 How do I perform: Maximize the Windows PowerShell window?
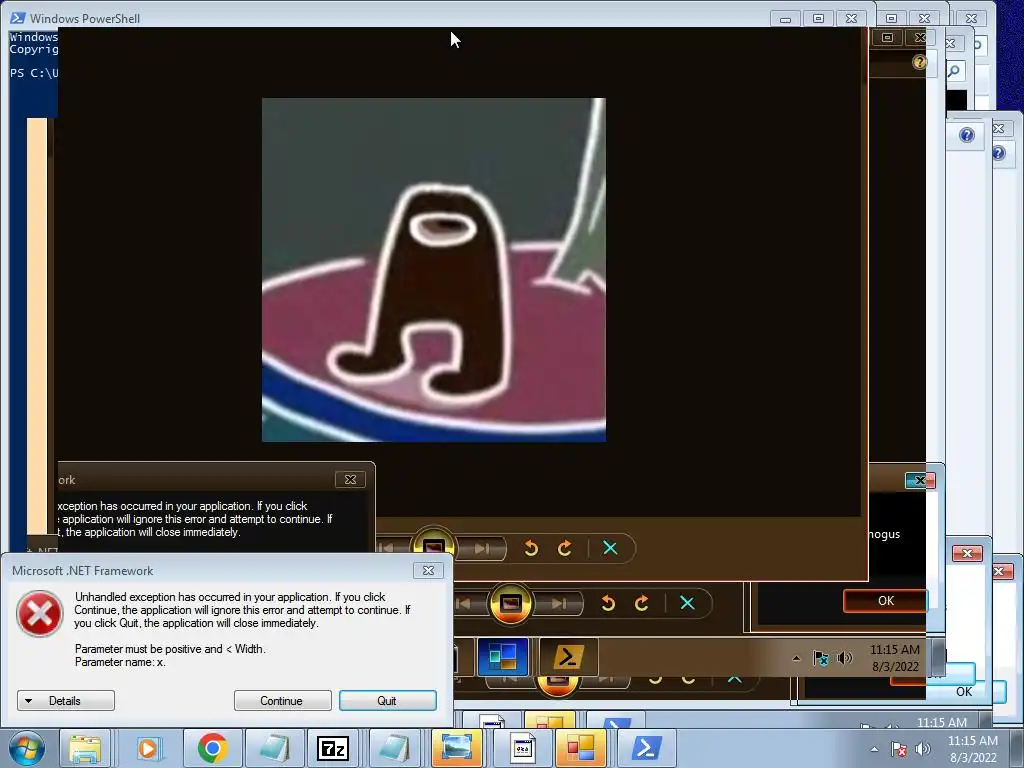(x=818, y=18)
